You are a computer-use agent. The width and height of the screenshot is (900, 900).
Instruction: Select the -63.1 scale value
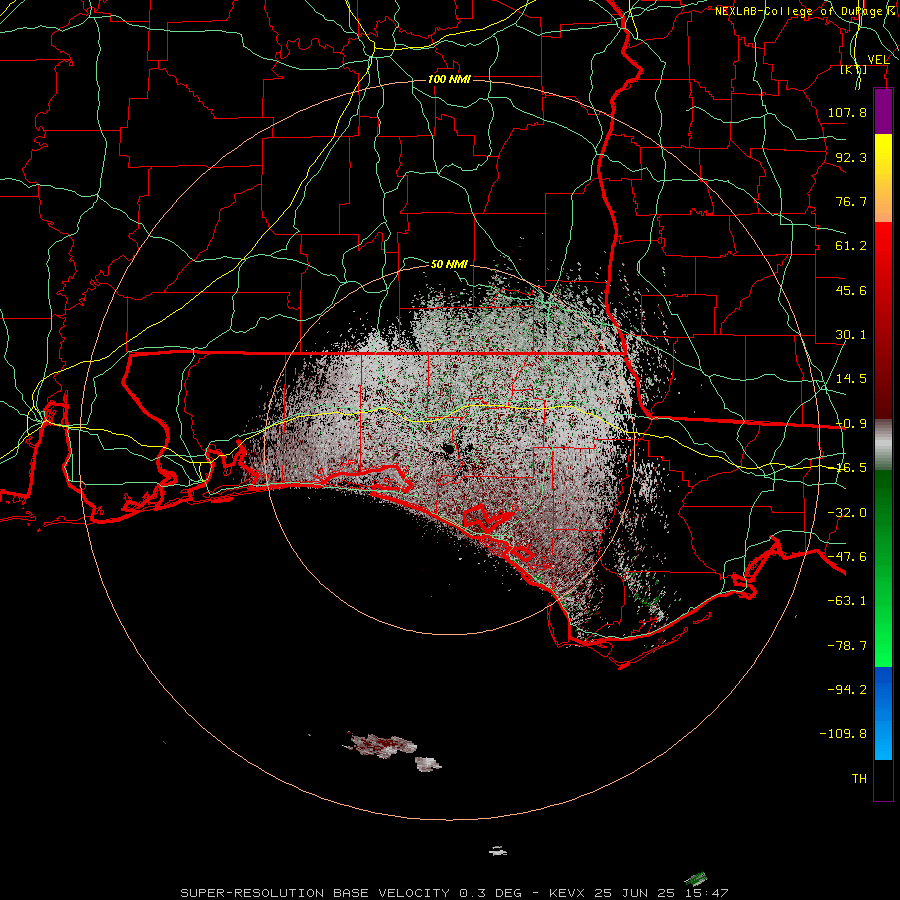[847, 601]
